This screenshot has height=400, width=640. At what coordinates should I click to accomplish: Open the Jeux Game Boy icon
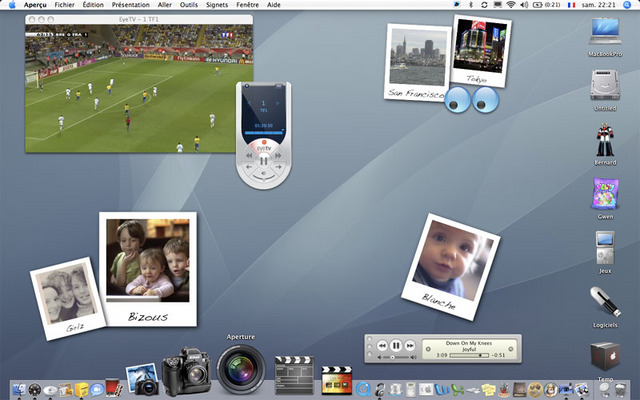(605, 248)
